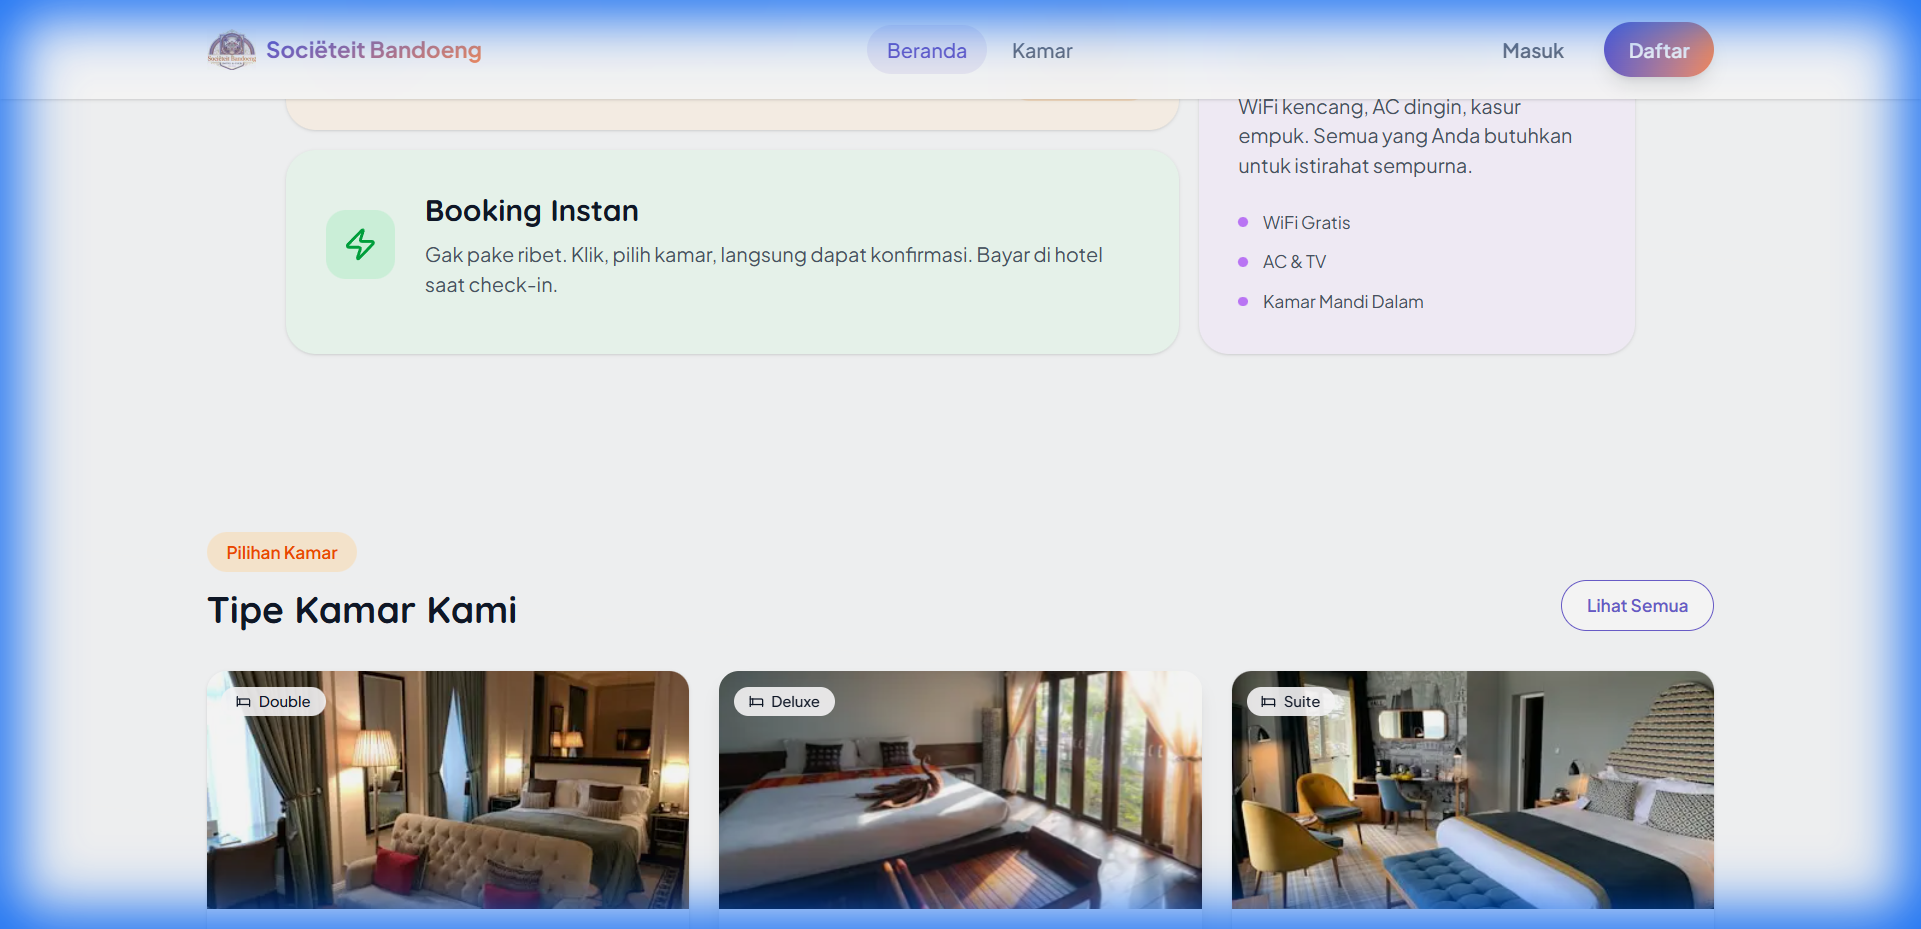
Task: Click the purple bullet beside WiFi Gratis
Action: pos(1243,222)
